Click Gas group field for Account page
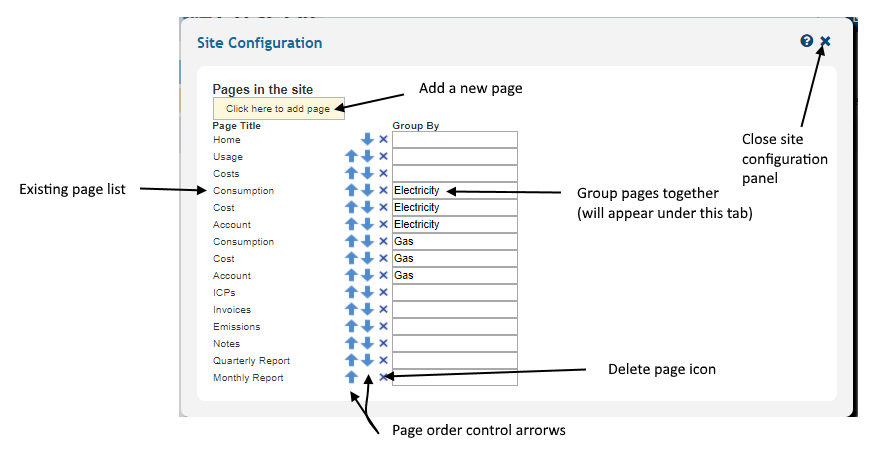The width and height of the screenshot is (880, 455). tap(454, 276)
